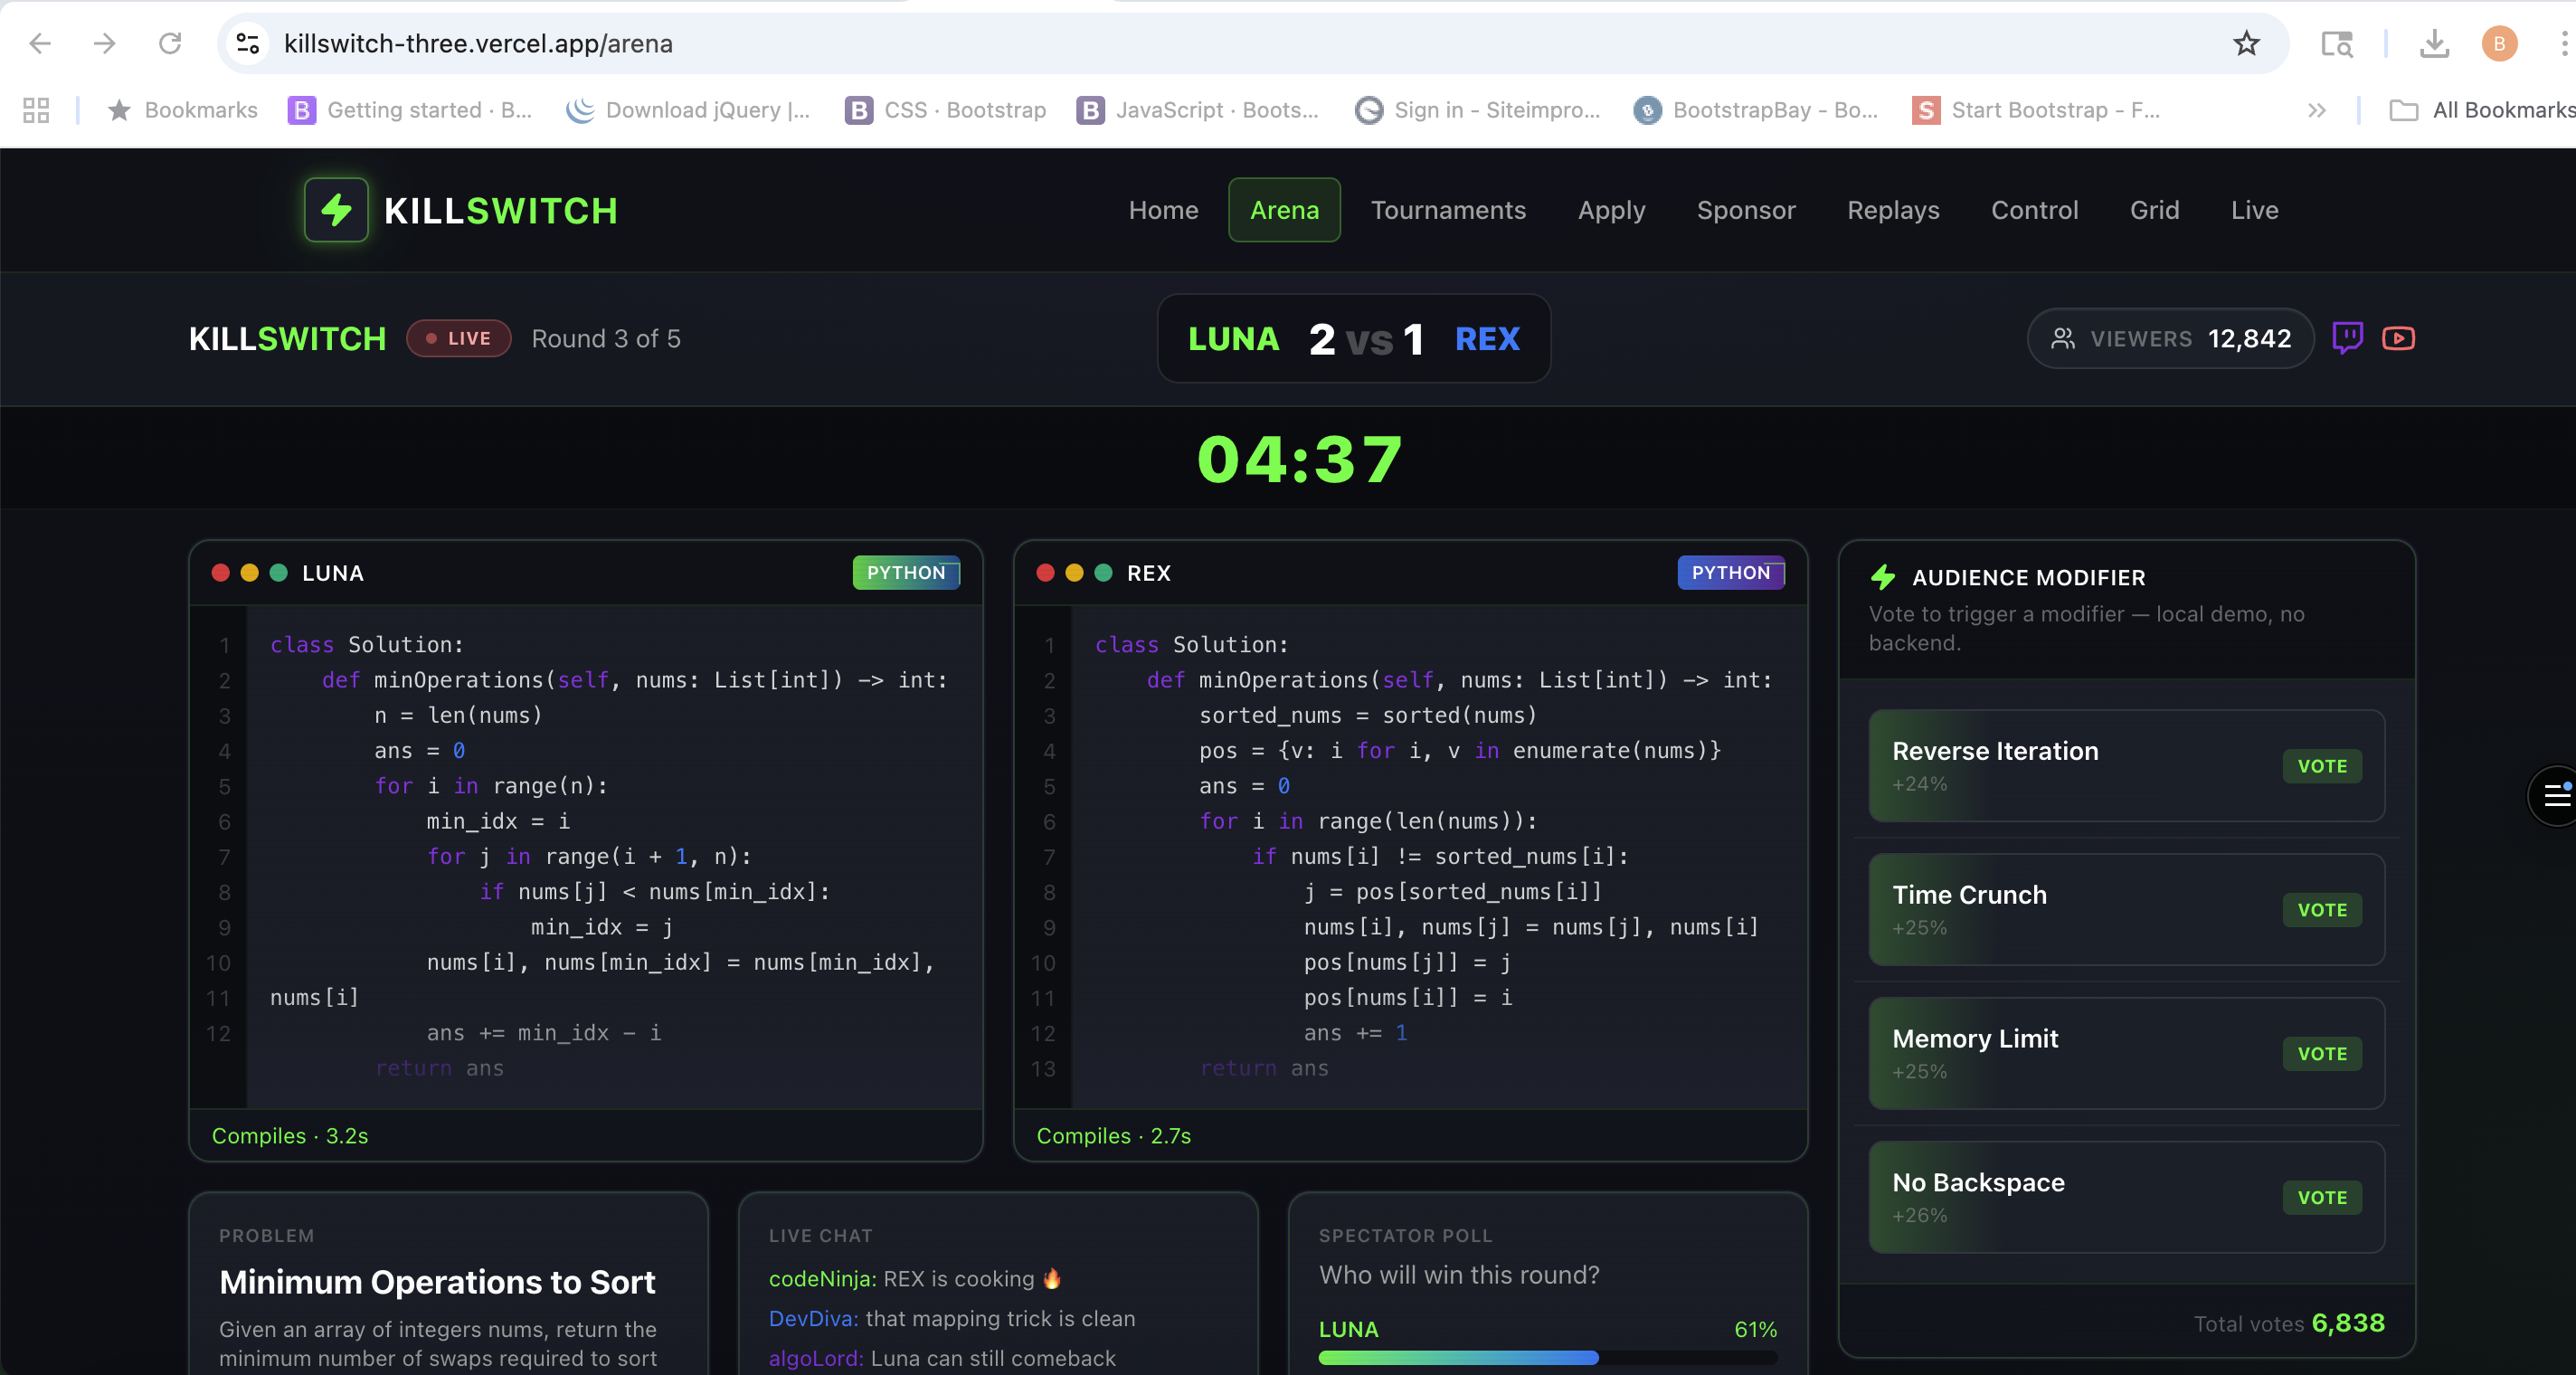
Task: Open the BootstrapBay bookmark
Action: [1756, 110]
